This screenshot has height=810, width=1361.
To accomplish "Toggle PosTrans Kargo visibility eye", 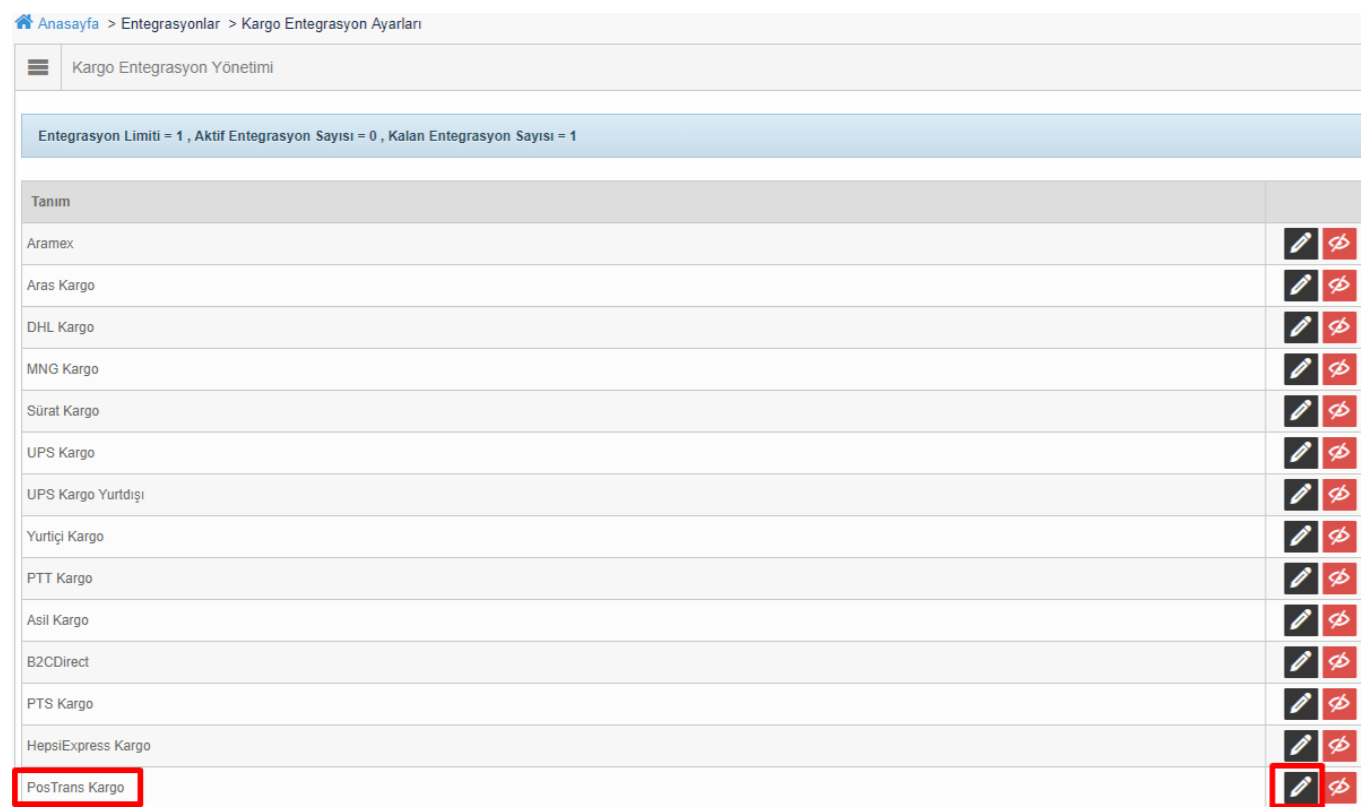I will [x=1339, y=788].
